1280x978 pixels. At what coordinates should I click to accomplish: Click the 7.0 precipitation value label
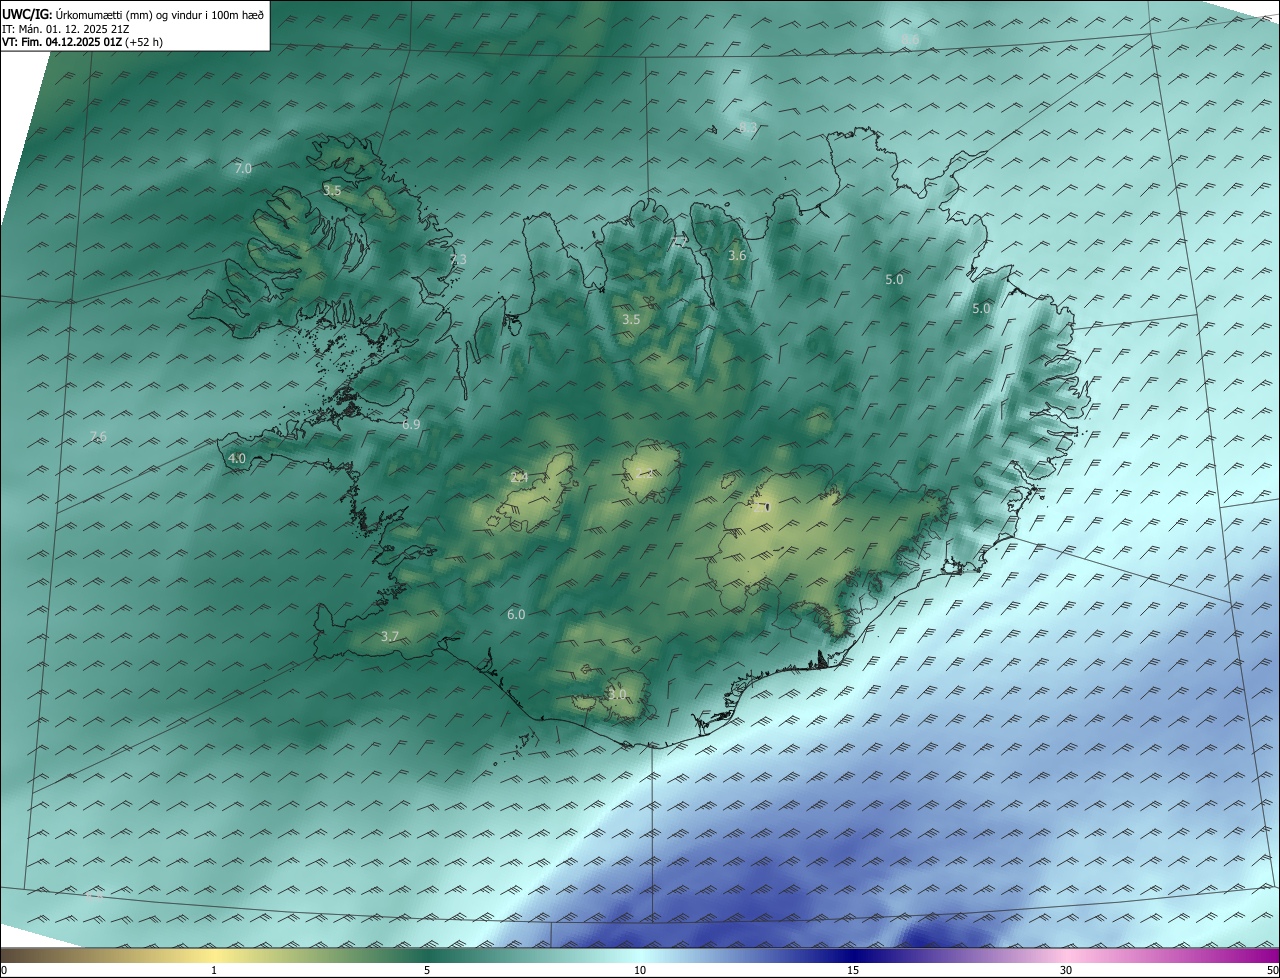coord(243,168)
